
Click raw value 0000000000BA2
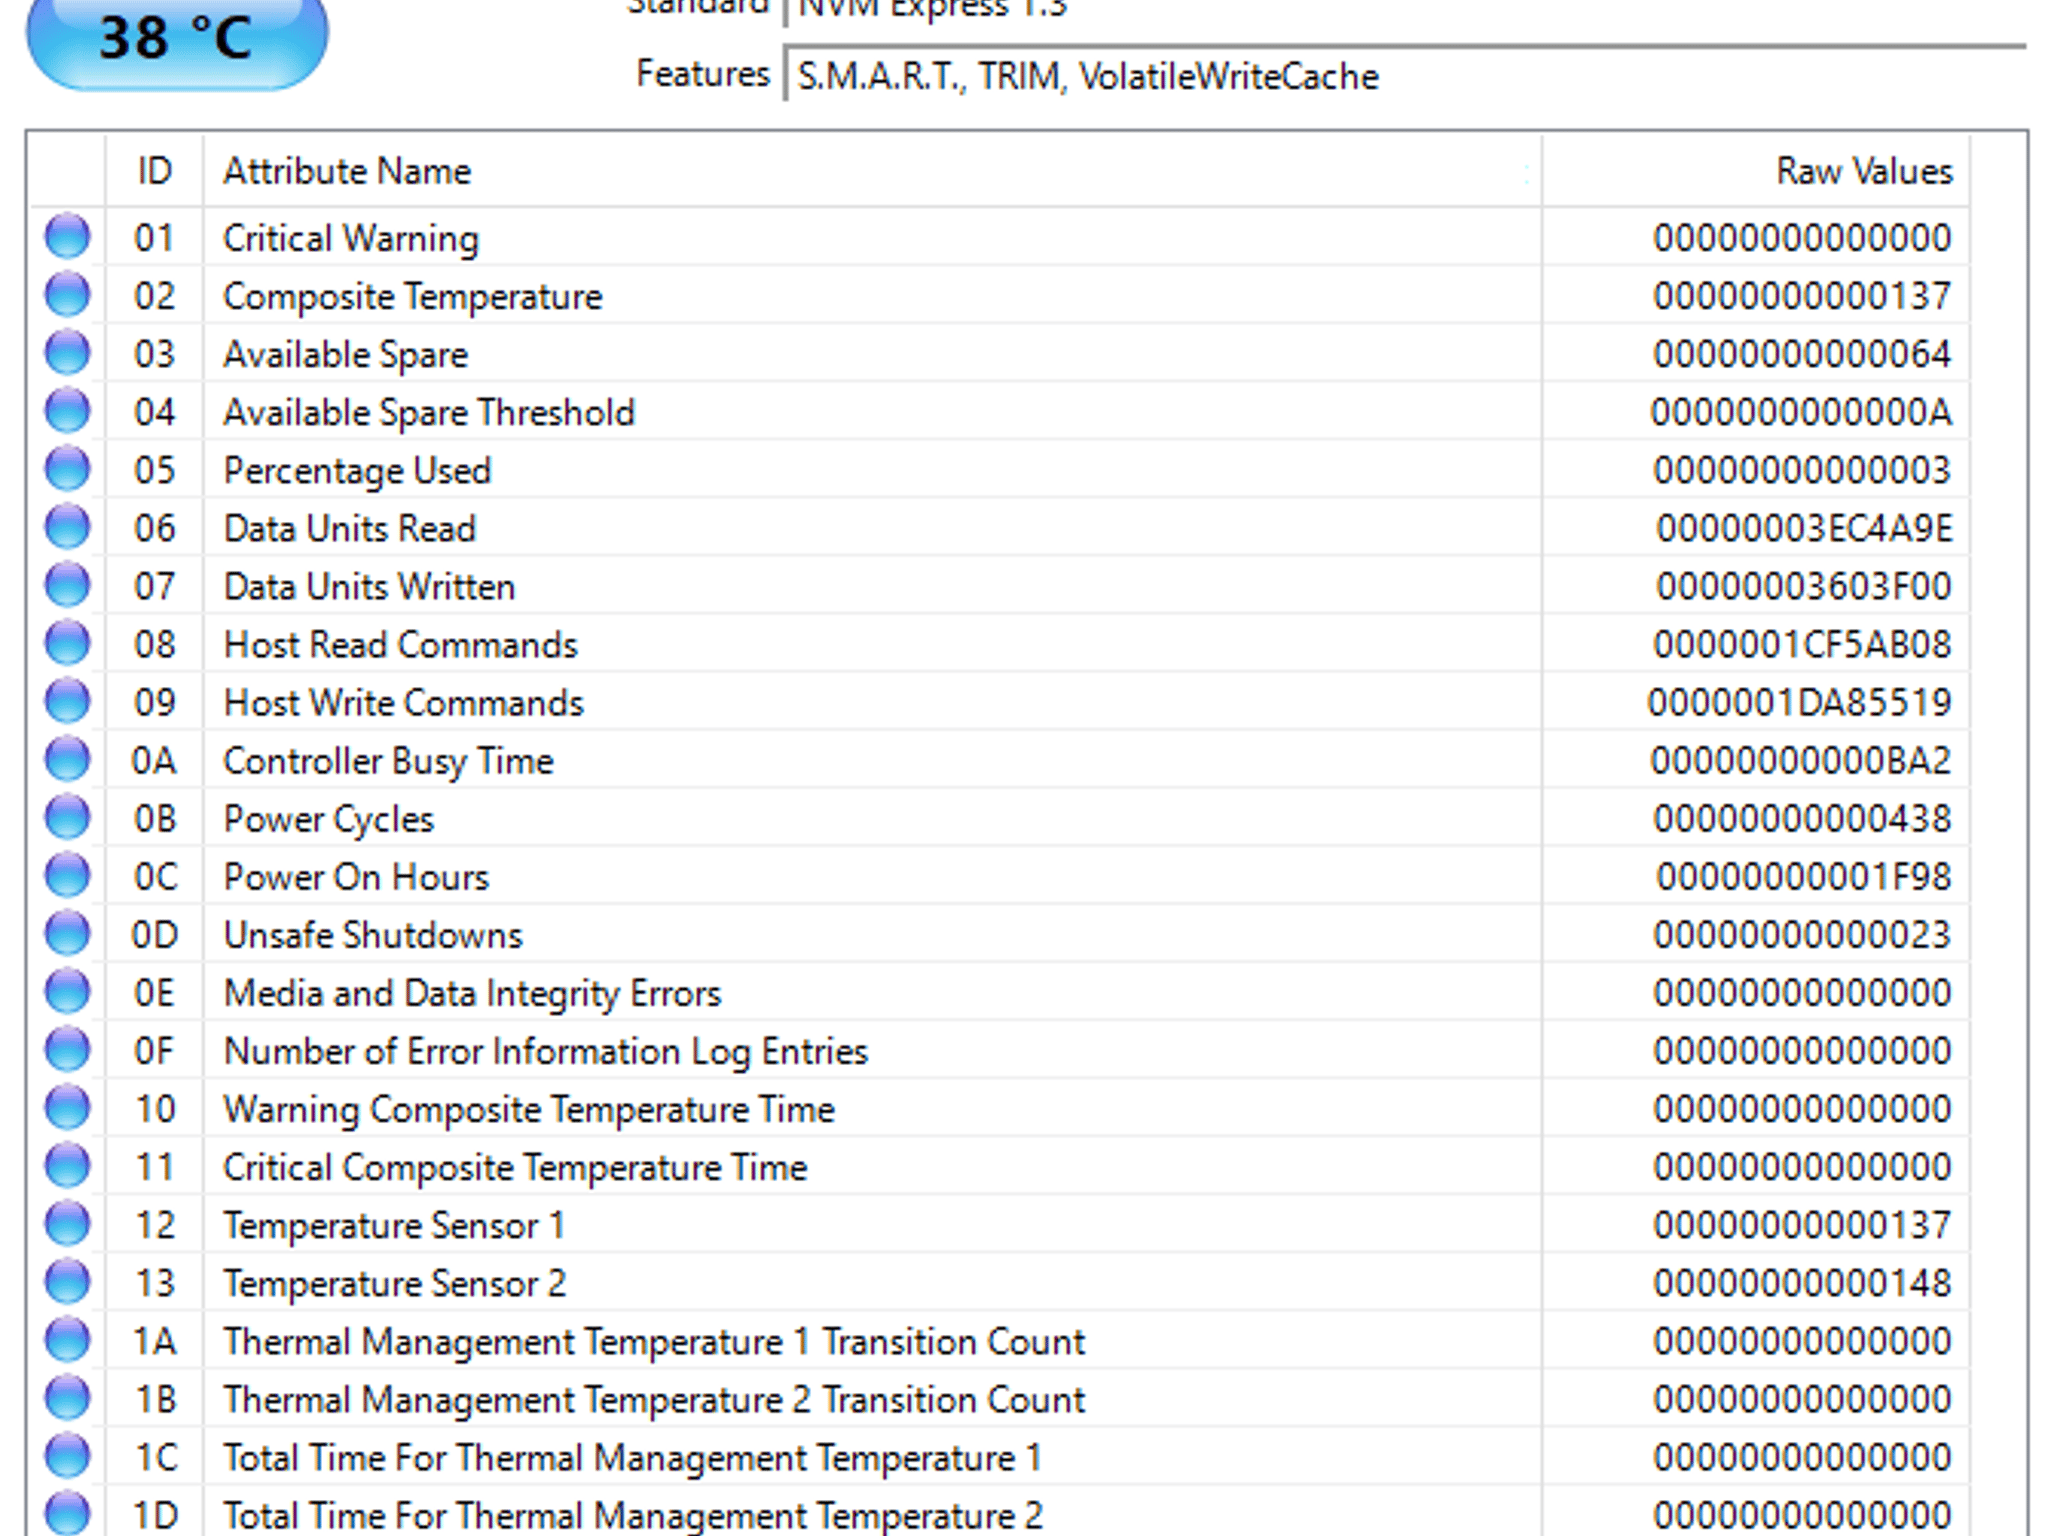coord(1801,760)
